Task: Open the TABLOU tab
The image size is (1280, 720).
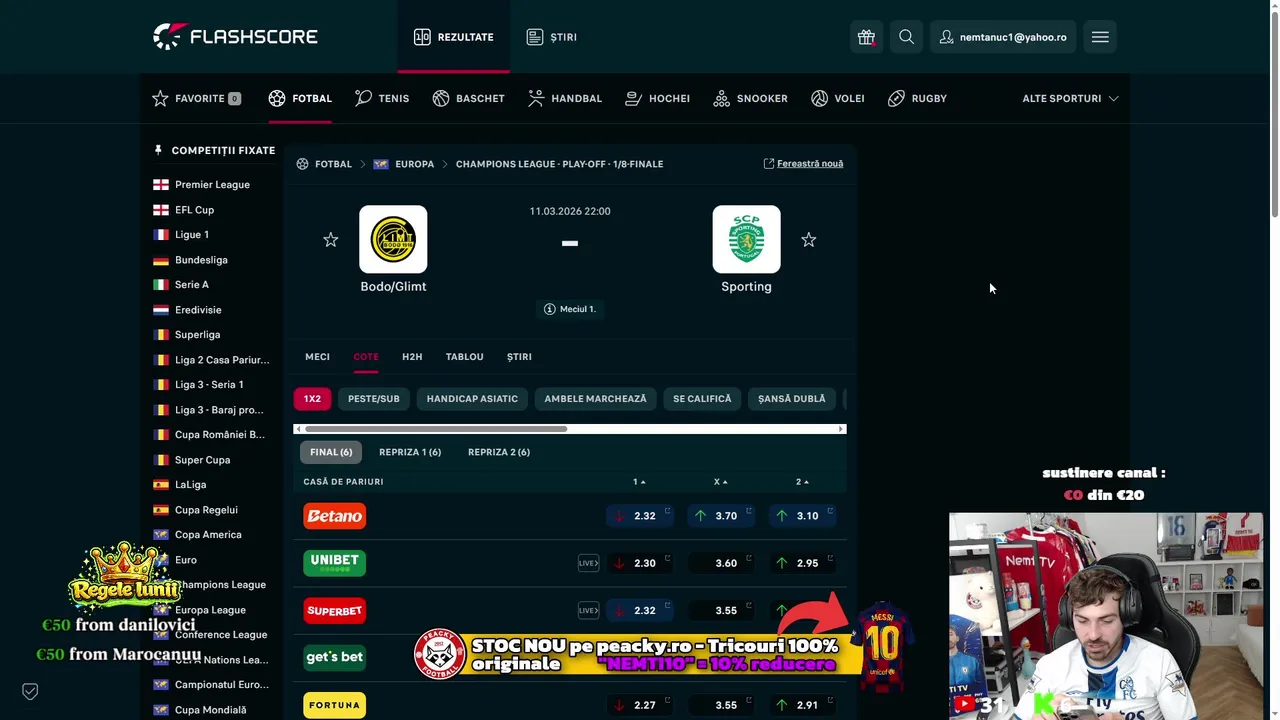Action: [464, 357]
